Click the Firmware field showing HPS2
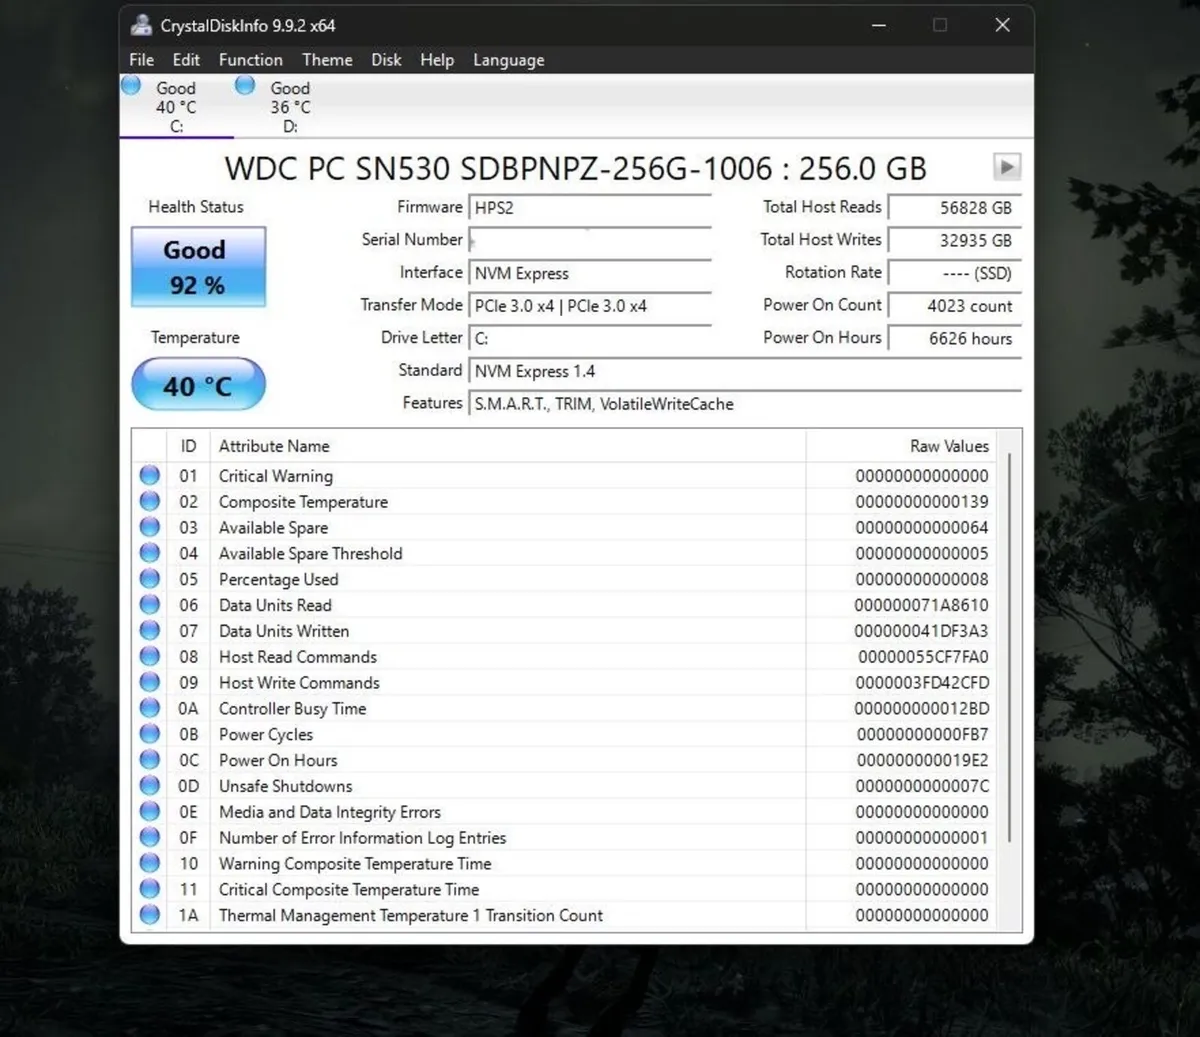Viewport: 1200px width, 1037px height. pos(590,207)
